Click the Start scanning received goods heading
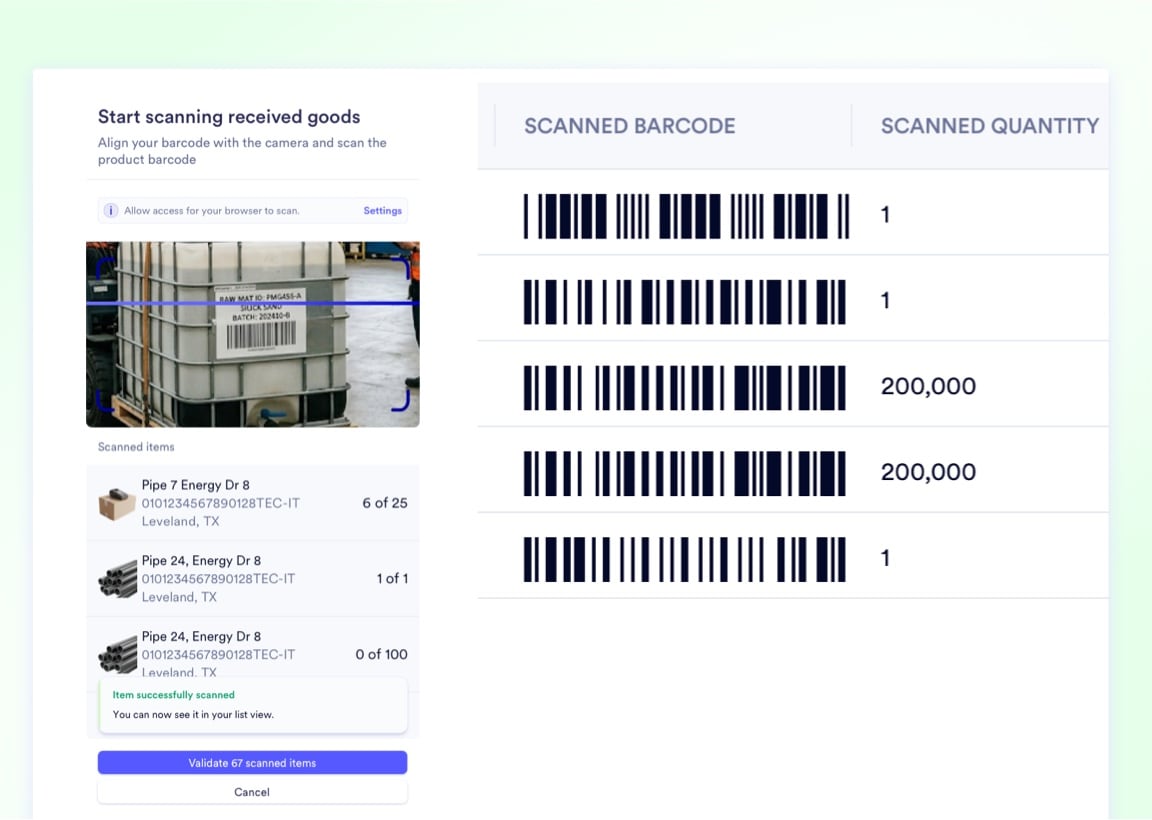 [x=229, y=117]
